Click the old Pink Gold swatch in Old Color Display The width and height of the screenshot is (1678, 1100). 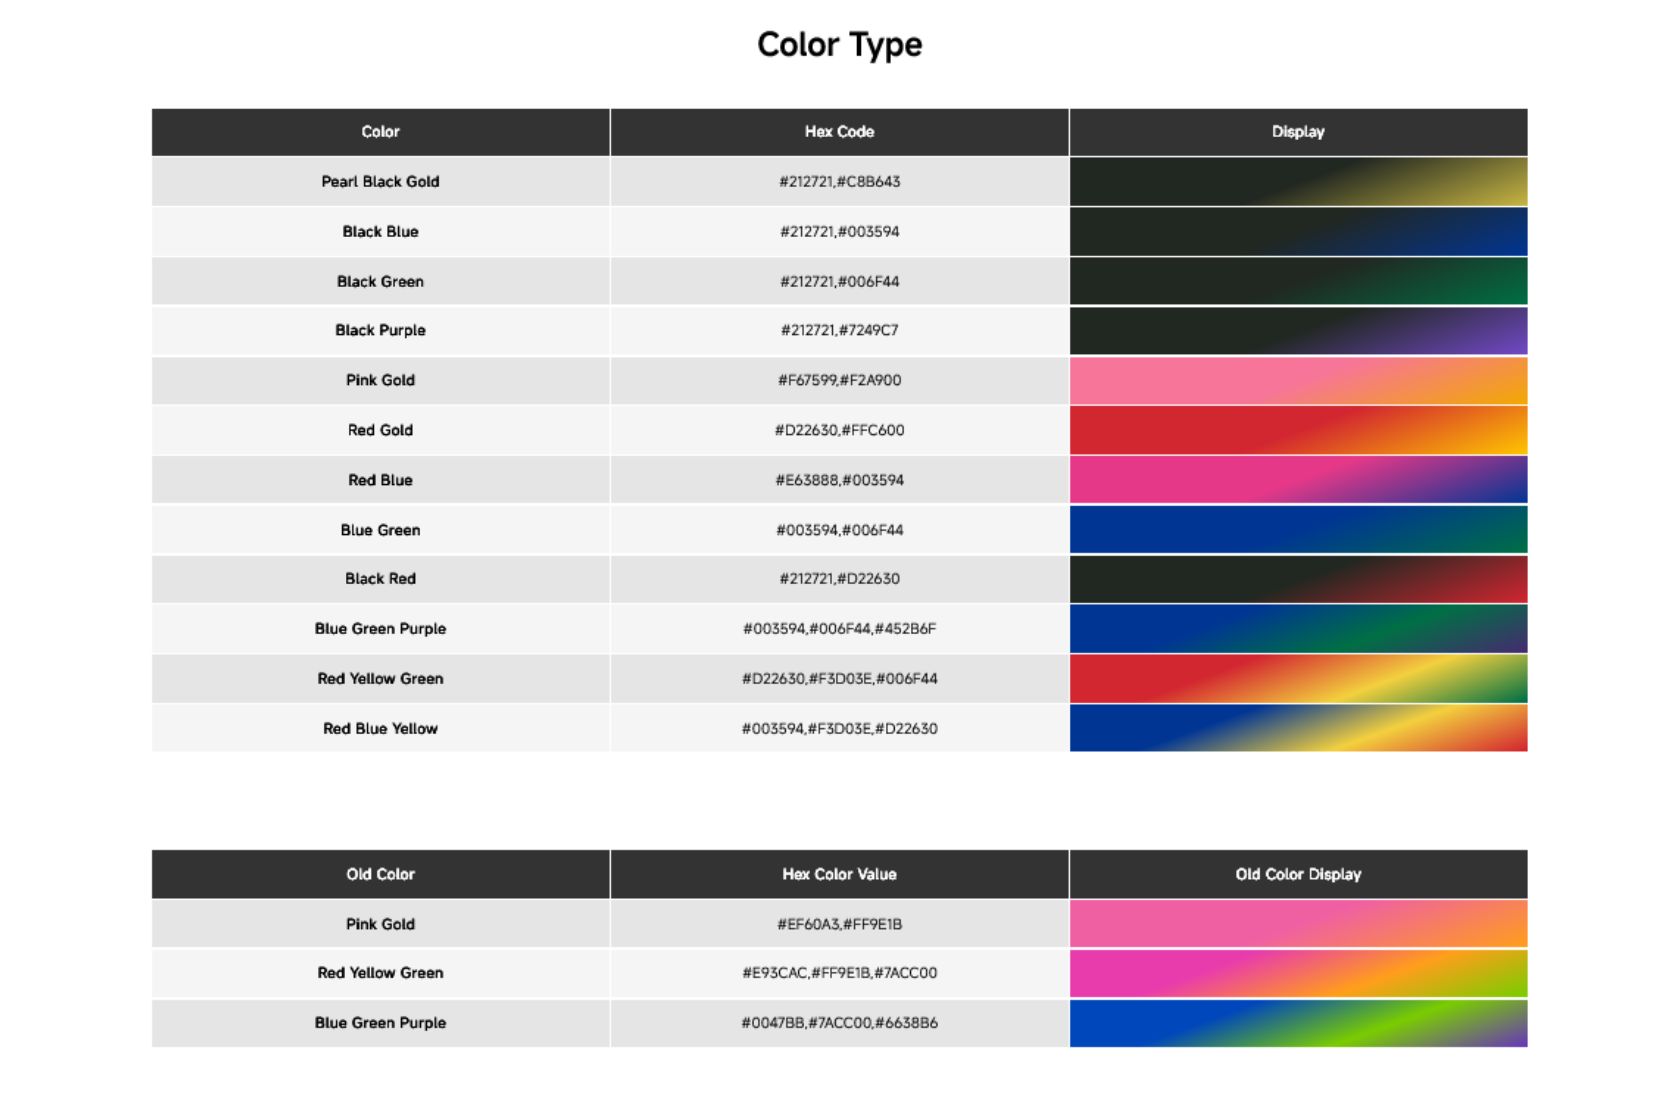tap(1298, 924)
